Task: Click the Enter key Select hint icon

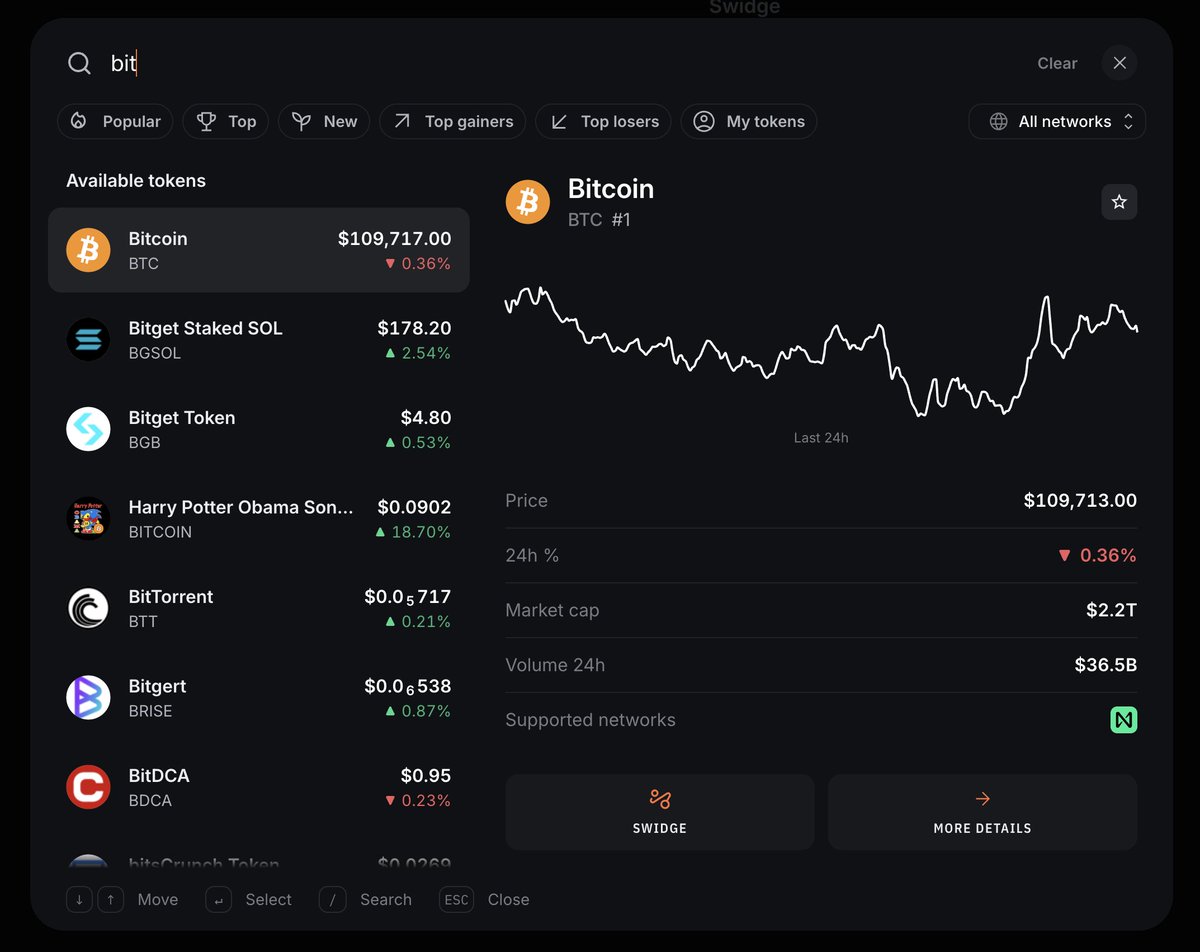Action: pyautogui.click(x=219, y=900)
